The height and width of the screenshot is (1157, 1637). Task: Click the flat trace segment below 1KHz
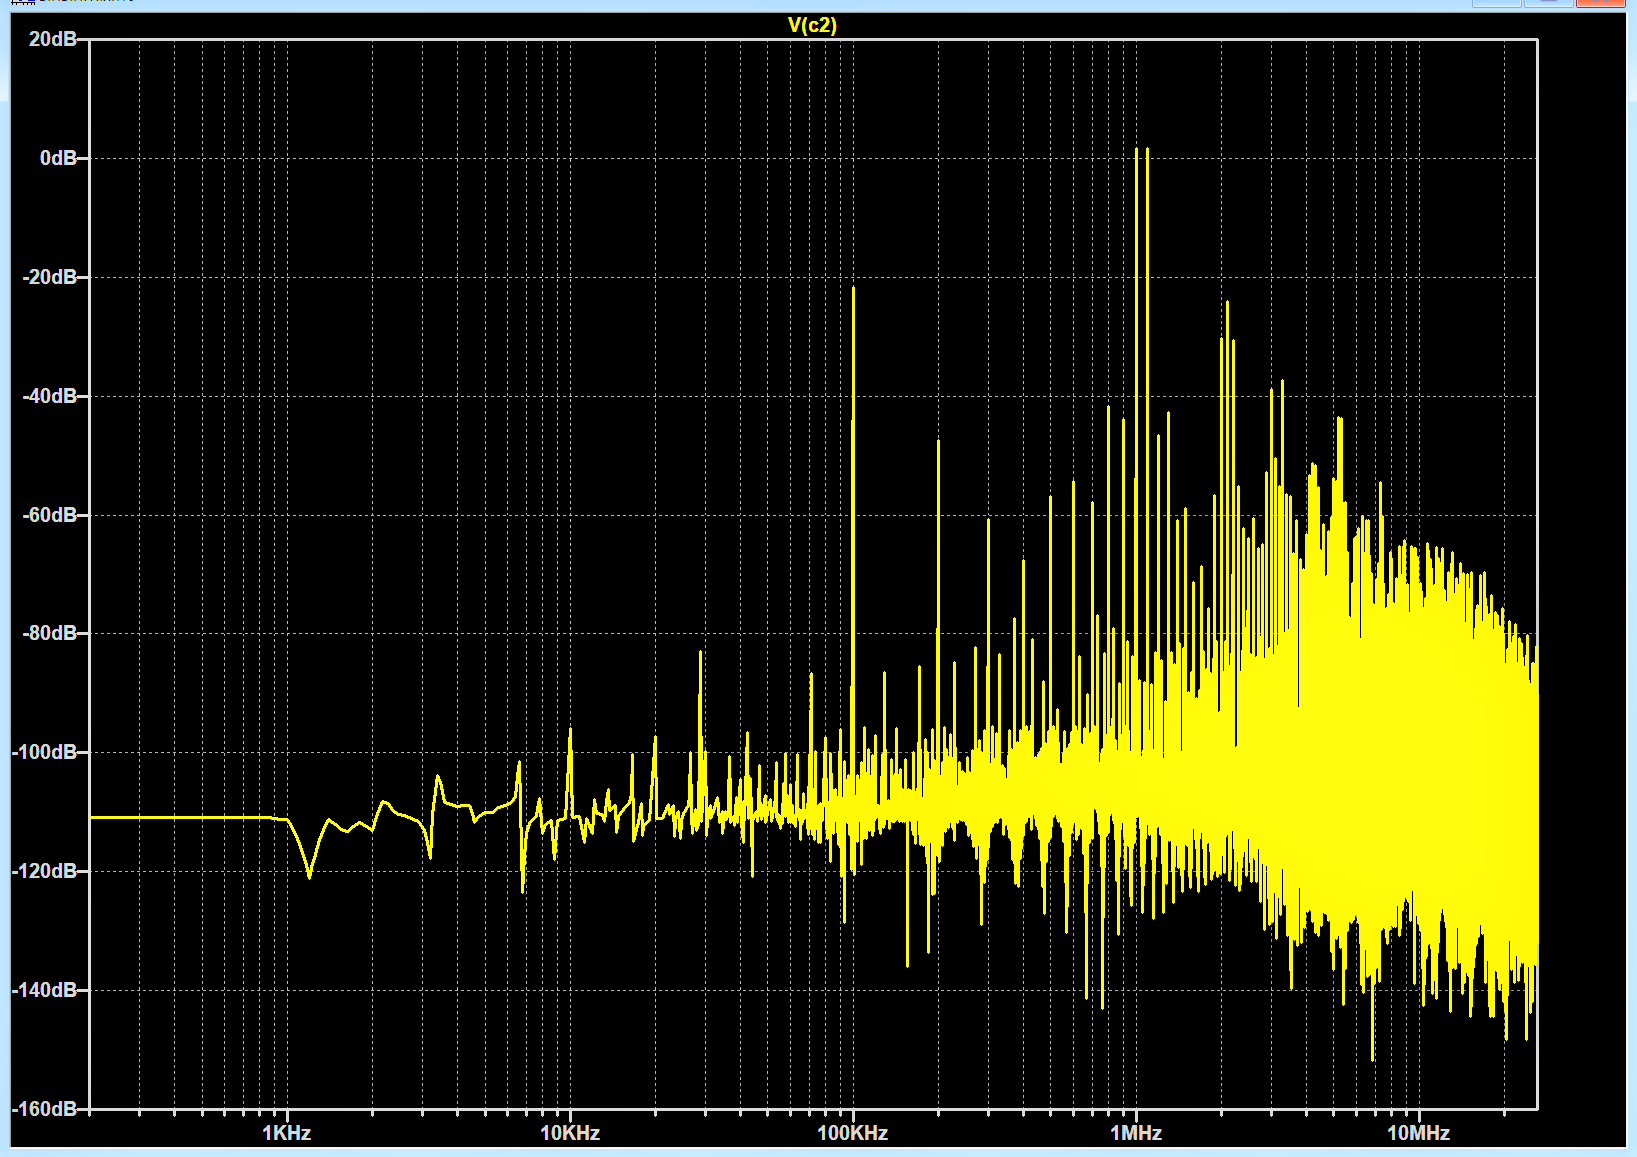(180, 817)
